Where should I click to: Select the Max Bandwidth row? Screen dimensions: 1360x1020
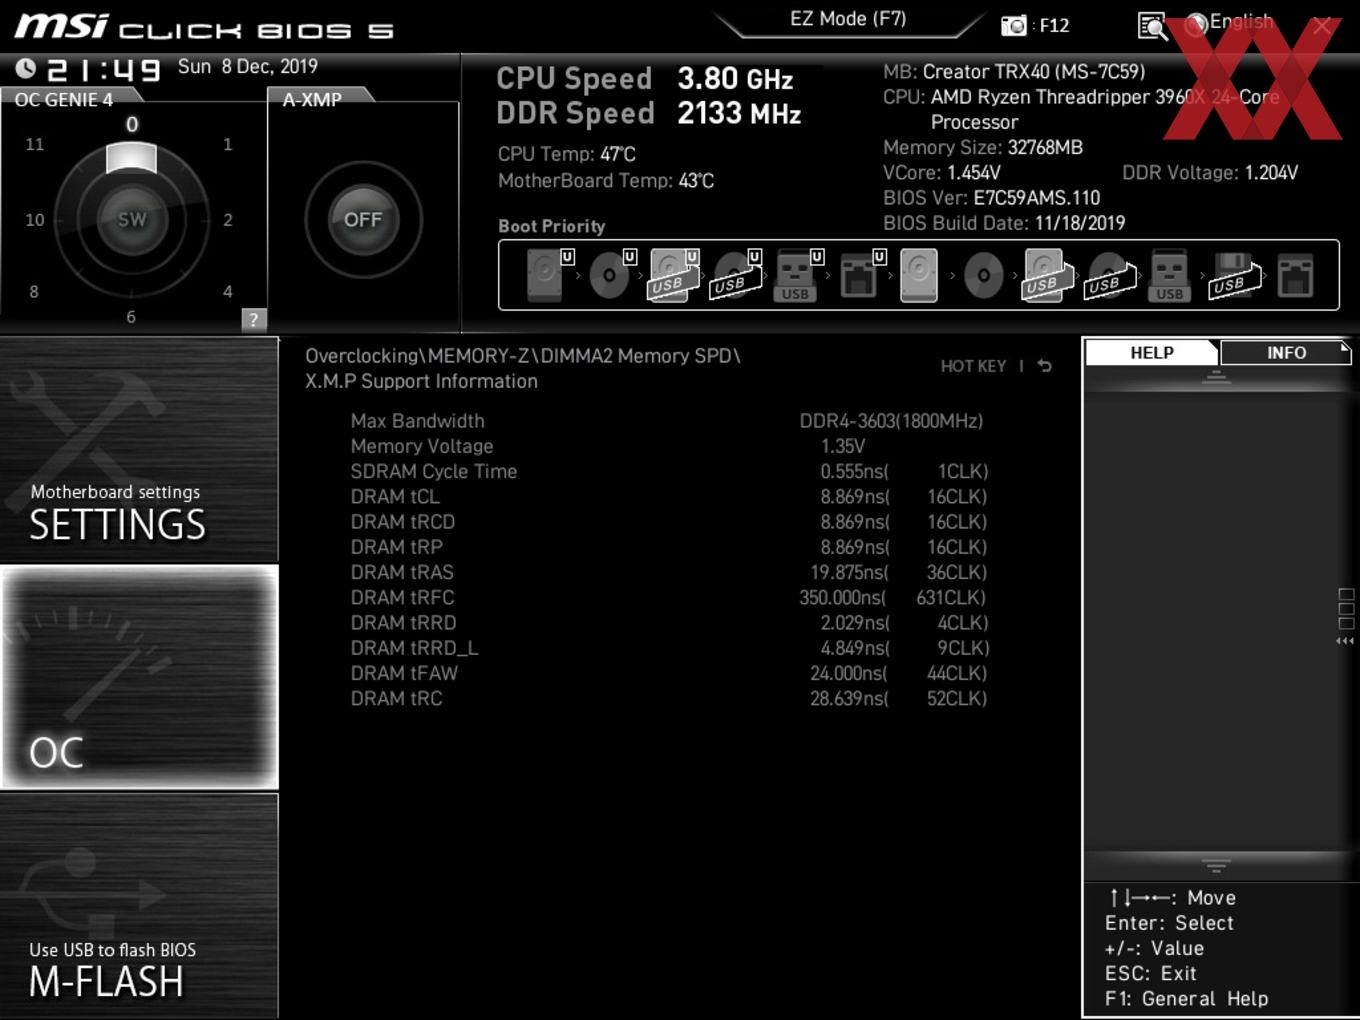pyautogui.click(x=668, y=421)
